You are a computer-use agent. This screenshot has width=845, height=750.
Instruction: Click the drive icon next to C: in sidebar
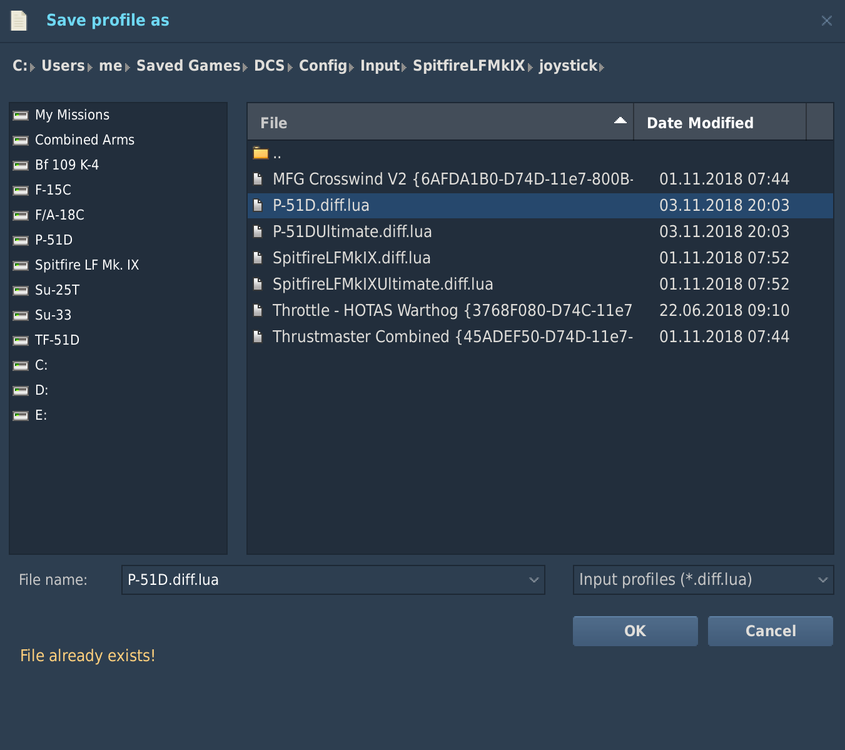pyautogui.click(x=19, y=365)
